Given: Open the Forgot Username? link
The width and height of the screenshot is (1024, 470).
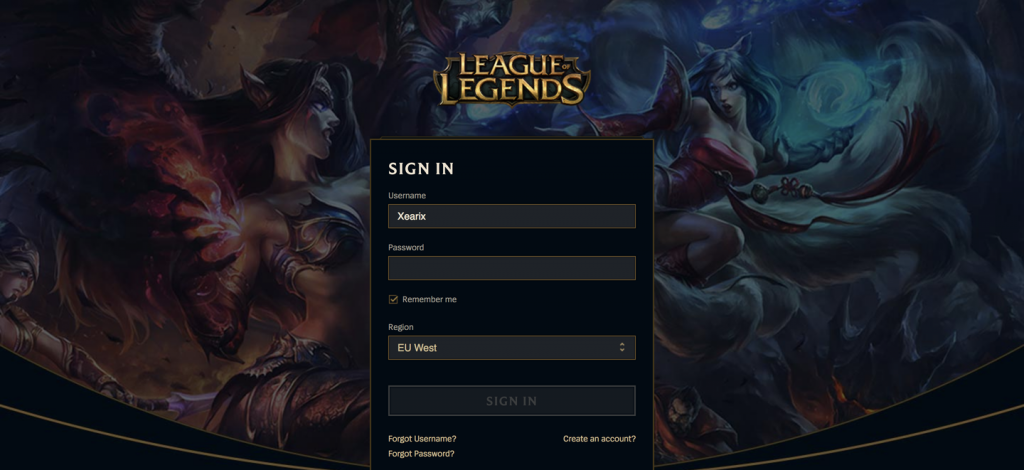Looking at the screenshot, I should click(x=422, y=439).
